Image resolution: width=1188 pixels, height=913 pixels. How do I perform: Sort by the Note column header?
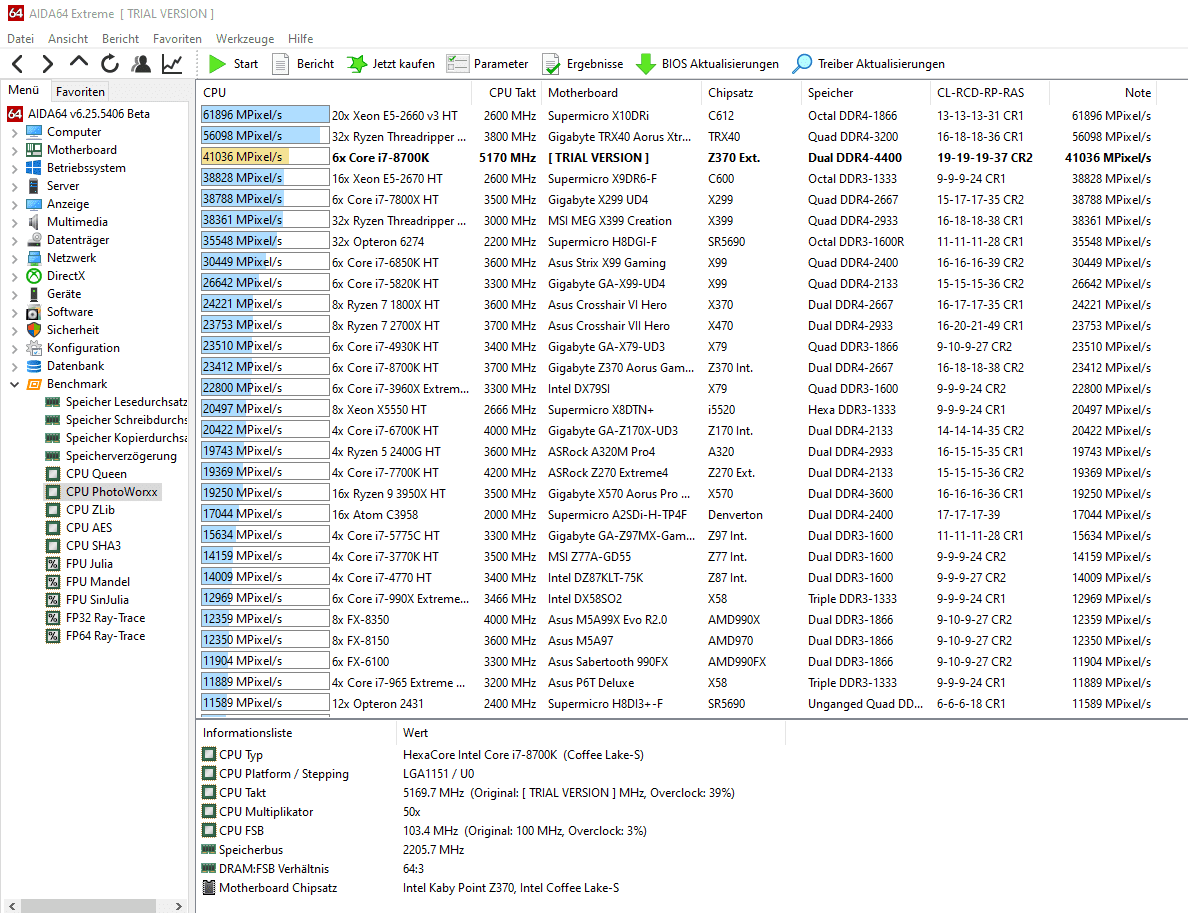pos(1102,92)
